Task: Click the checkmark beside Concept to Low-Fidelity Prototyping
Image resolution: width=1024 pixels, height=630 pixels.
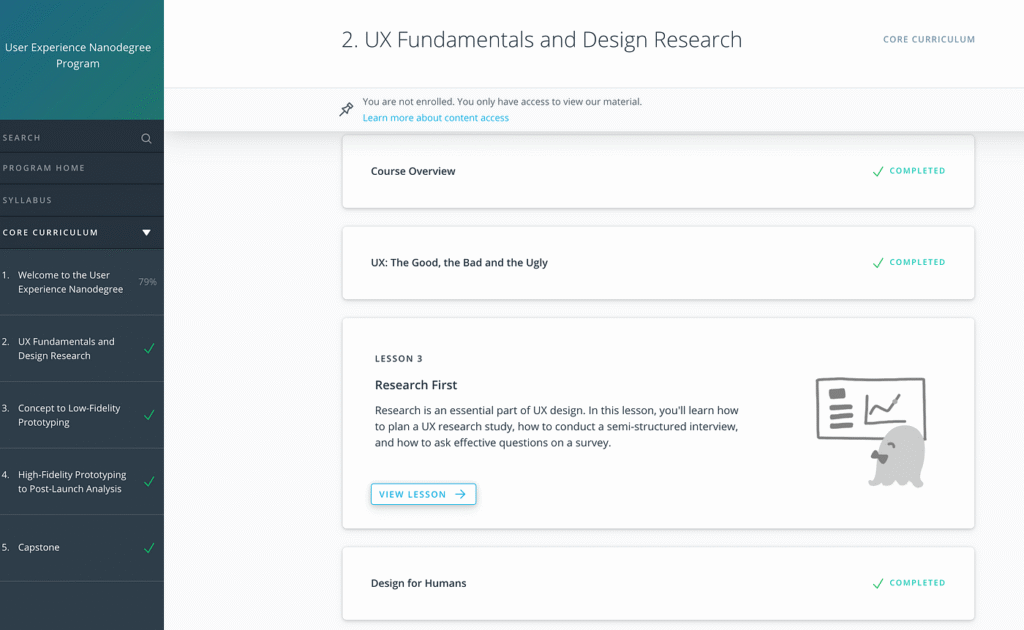Action: click(149, 415)
